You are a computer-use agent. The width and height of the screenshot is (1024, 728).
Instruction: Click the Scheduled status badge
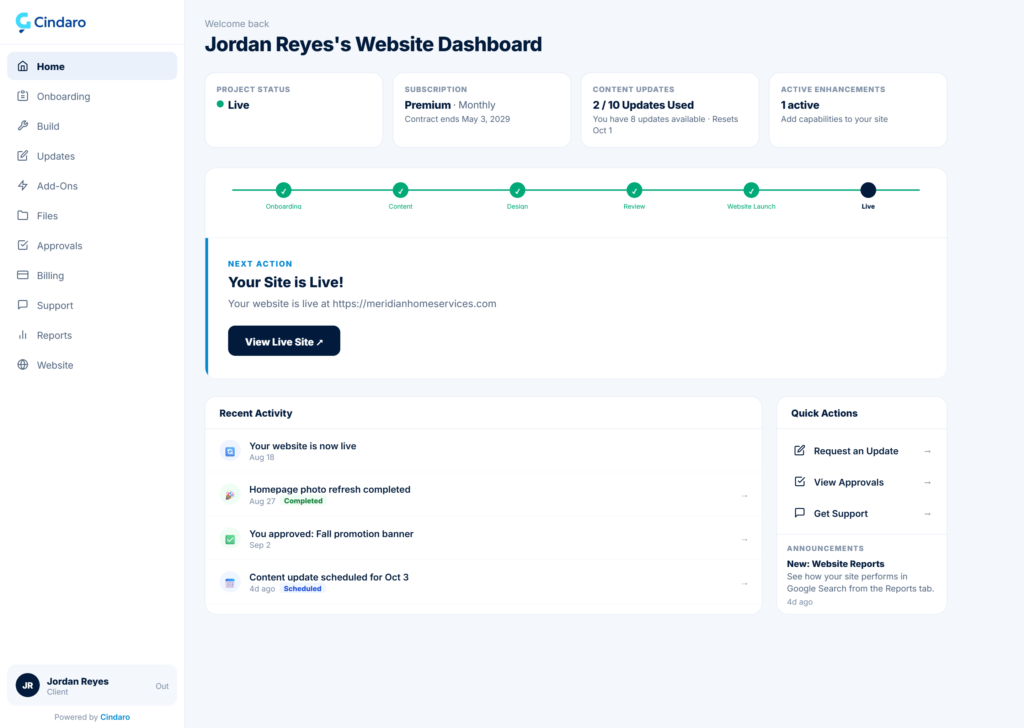point(302,588)
